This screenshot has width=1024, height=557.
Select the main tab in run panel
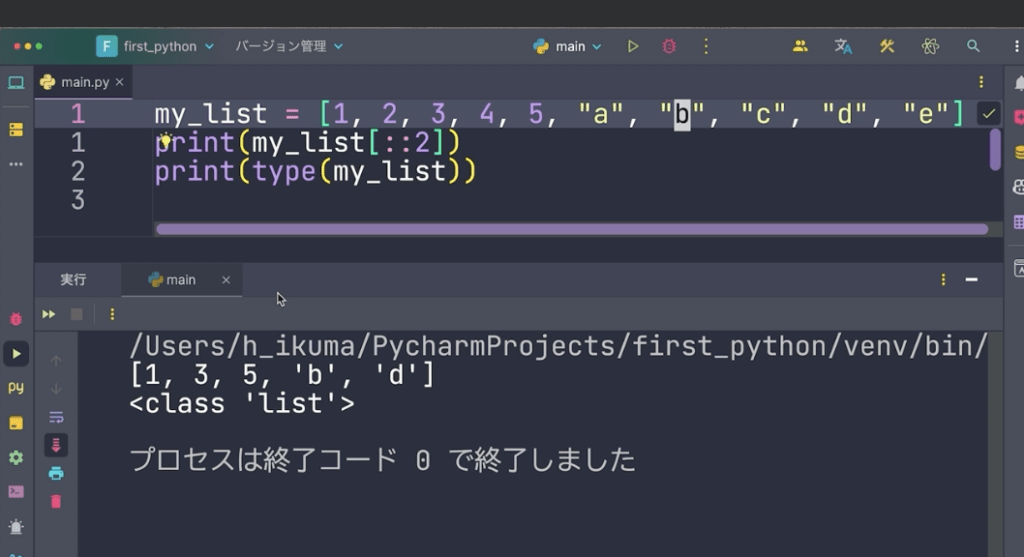click(173, 280)
